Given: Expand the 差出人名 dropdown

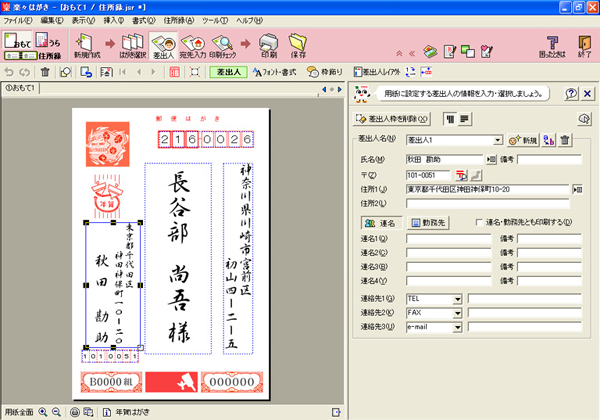Looking at the screenshot, I should (x=496, y=141).
